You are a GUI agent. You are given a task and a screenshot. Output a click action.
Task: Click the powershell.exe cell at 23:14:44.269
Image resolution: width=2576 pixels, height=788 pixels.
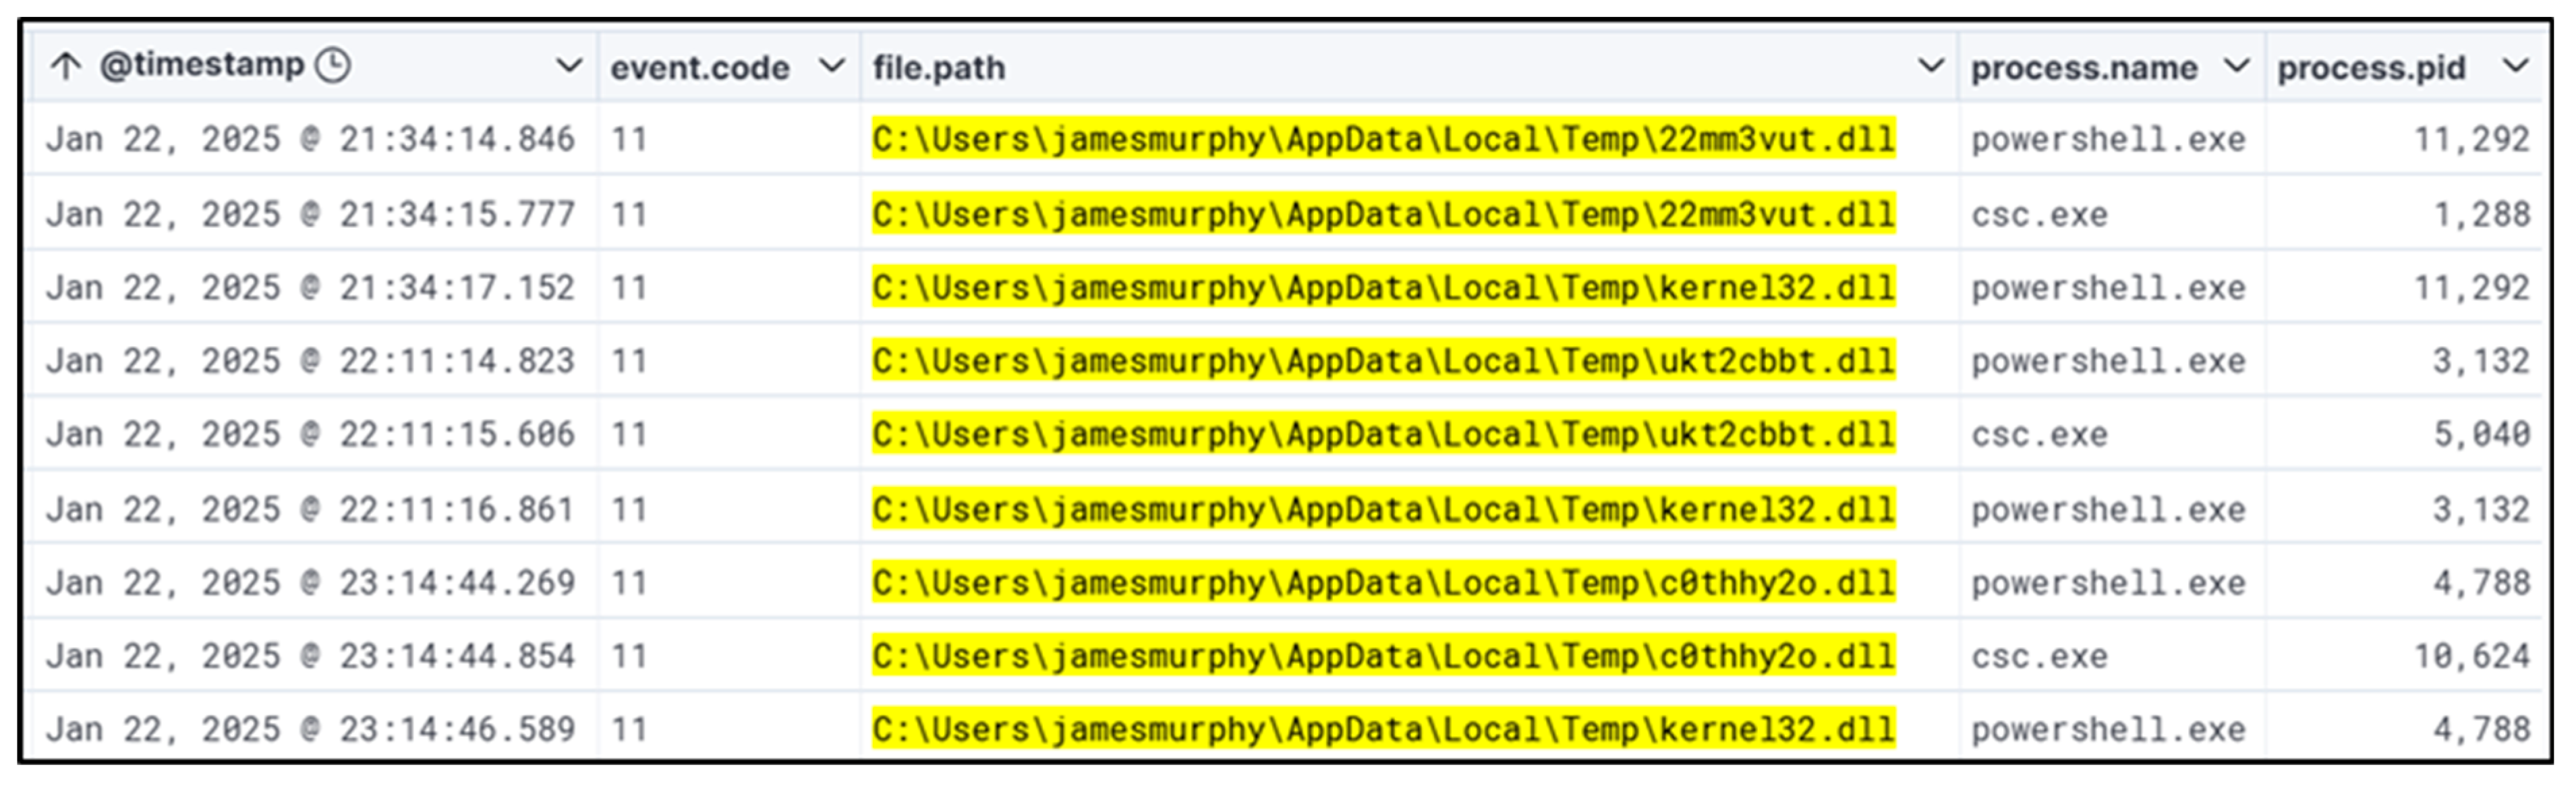point(2108,583)
